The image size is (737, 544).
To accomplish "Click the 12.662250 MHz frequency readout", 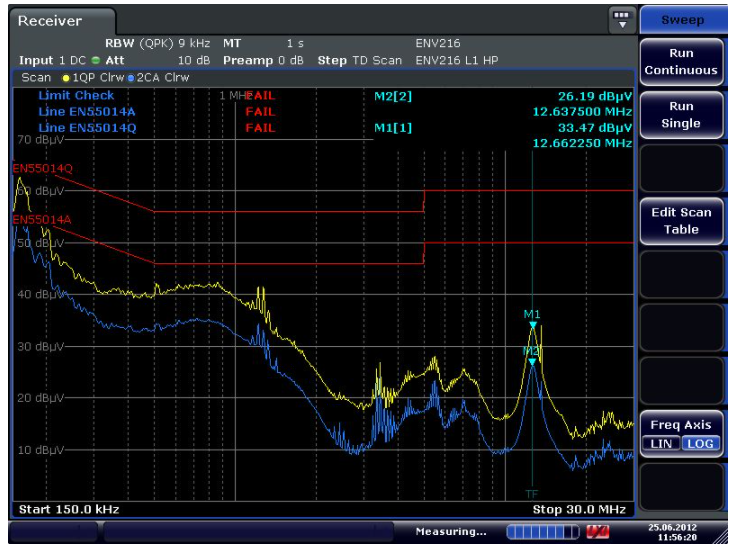I will 582,143.
